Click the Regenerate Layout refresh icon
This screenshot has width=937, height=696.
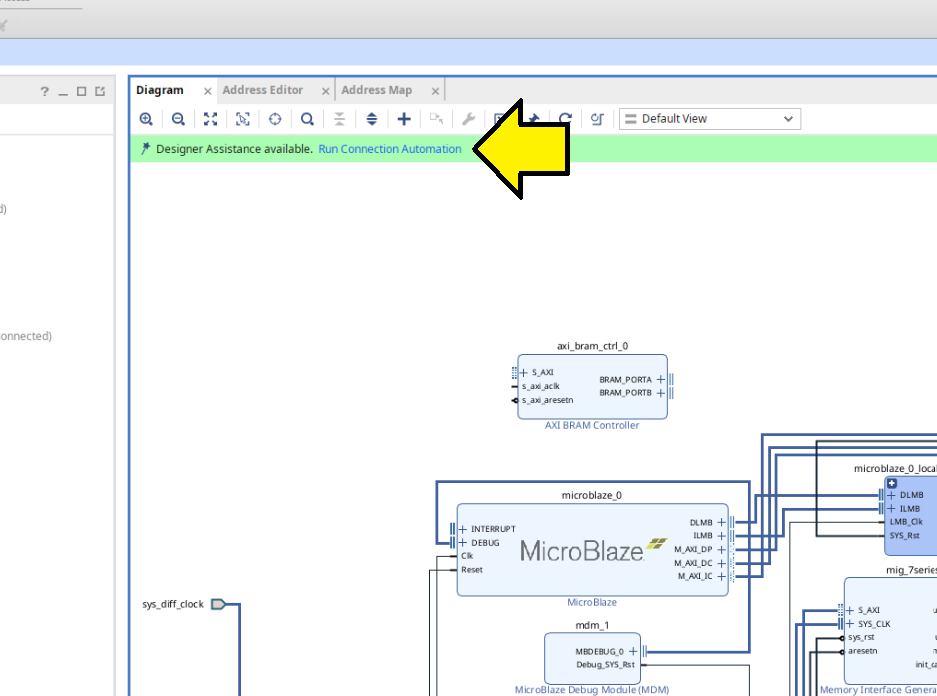(565, 119)
